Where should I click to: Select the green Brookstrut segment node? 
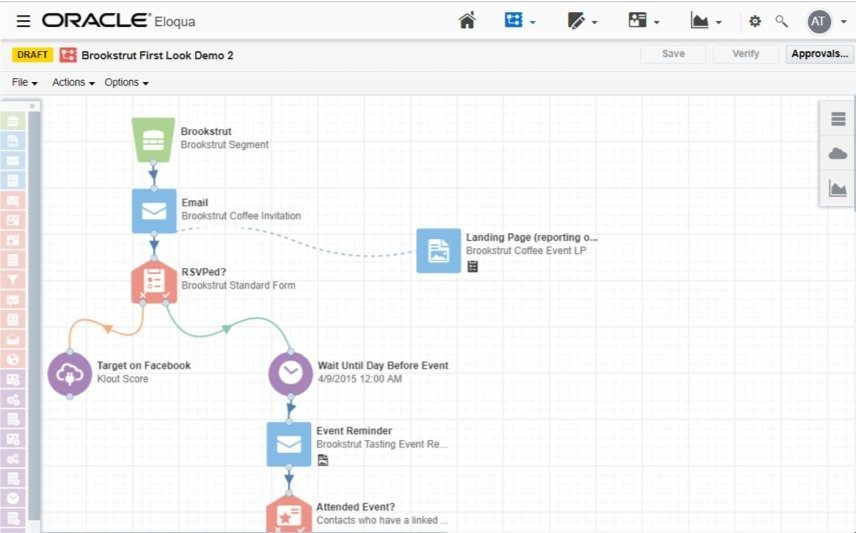click(x=153, y=140)
